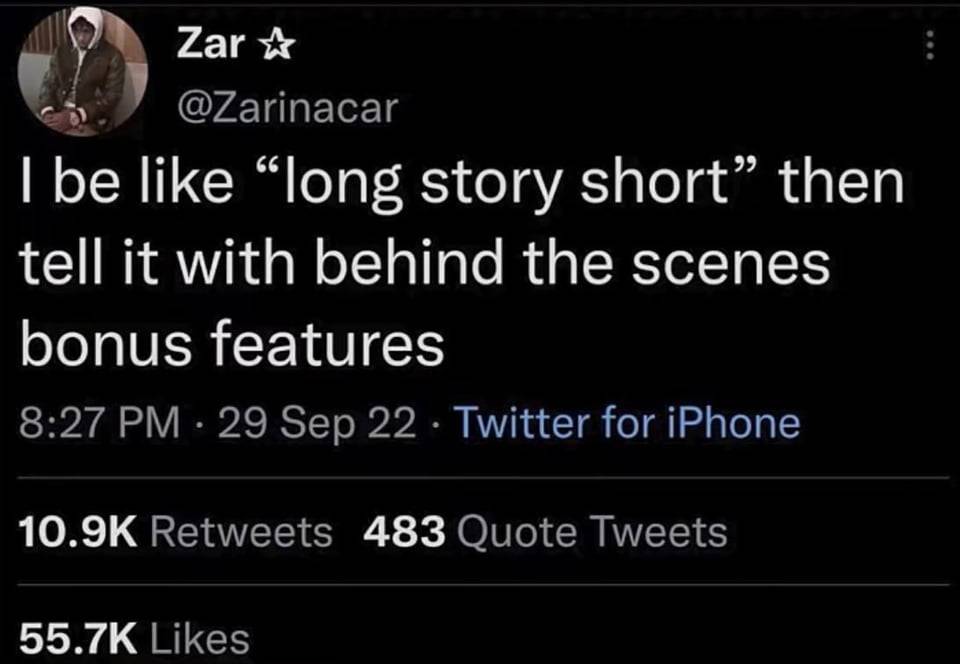Open the @Zarinacar handle link
Screen dimensions: 960x664
click(286, 107)
